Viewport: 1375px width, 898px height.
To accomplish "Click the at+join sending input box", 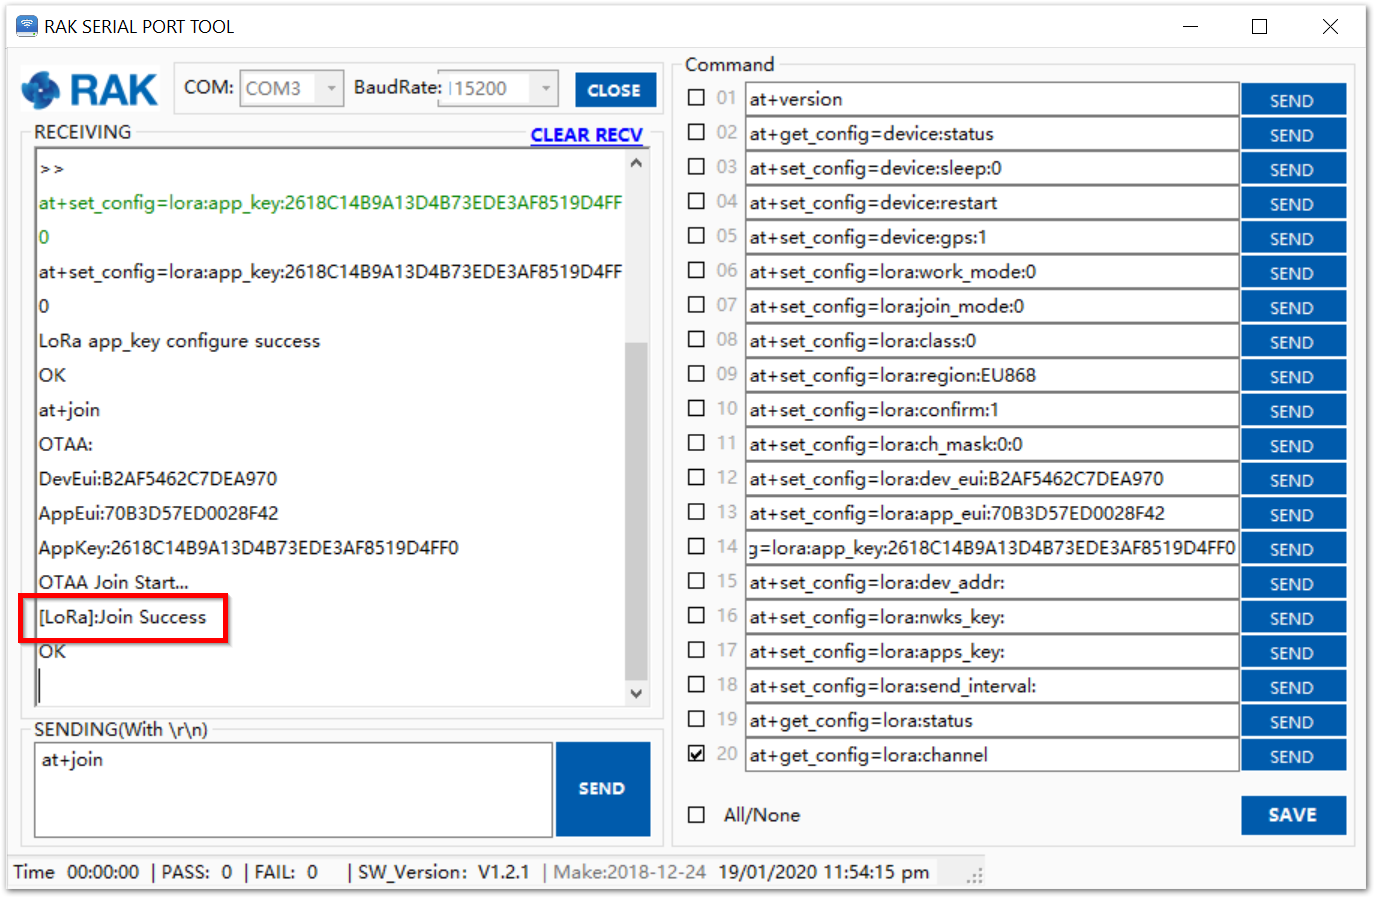I will pyautogui.click(x=293, y=789).
